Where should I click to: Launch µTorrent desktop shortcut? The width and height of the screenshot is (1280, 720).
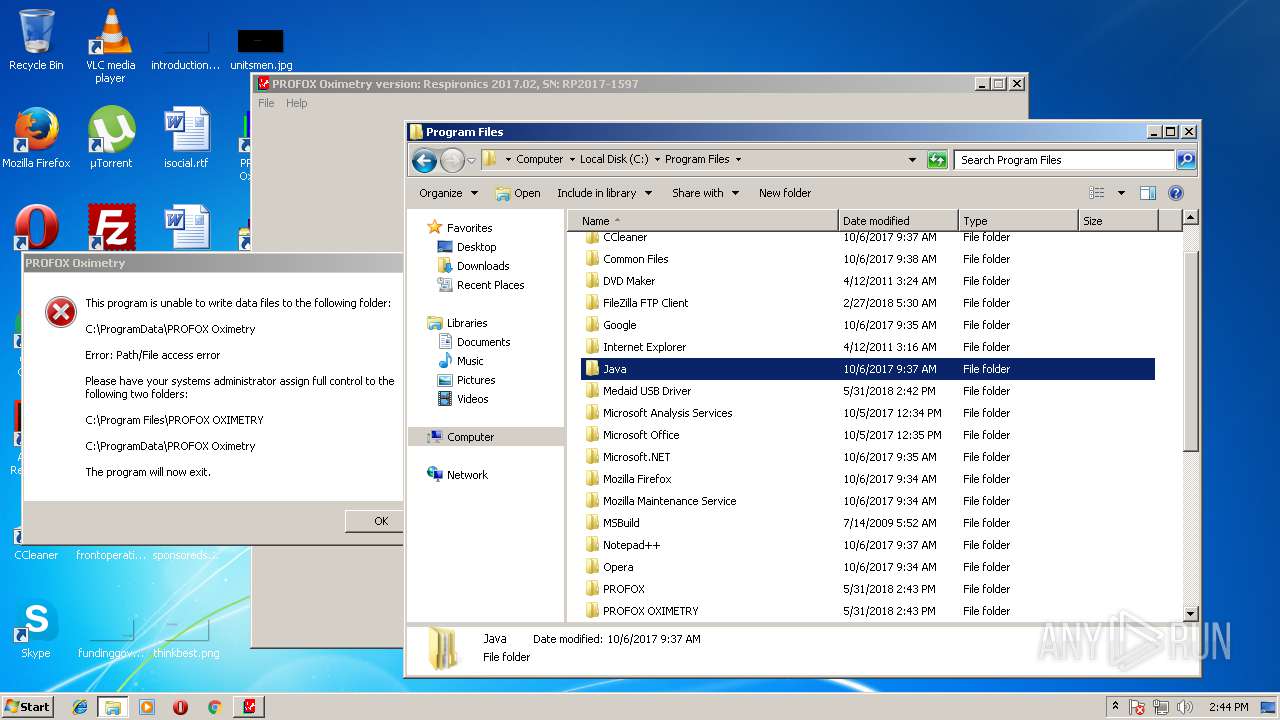[x=110, y=138]
